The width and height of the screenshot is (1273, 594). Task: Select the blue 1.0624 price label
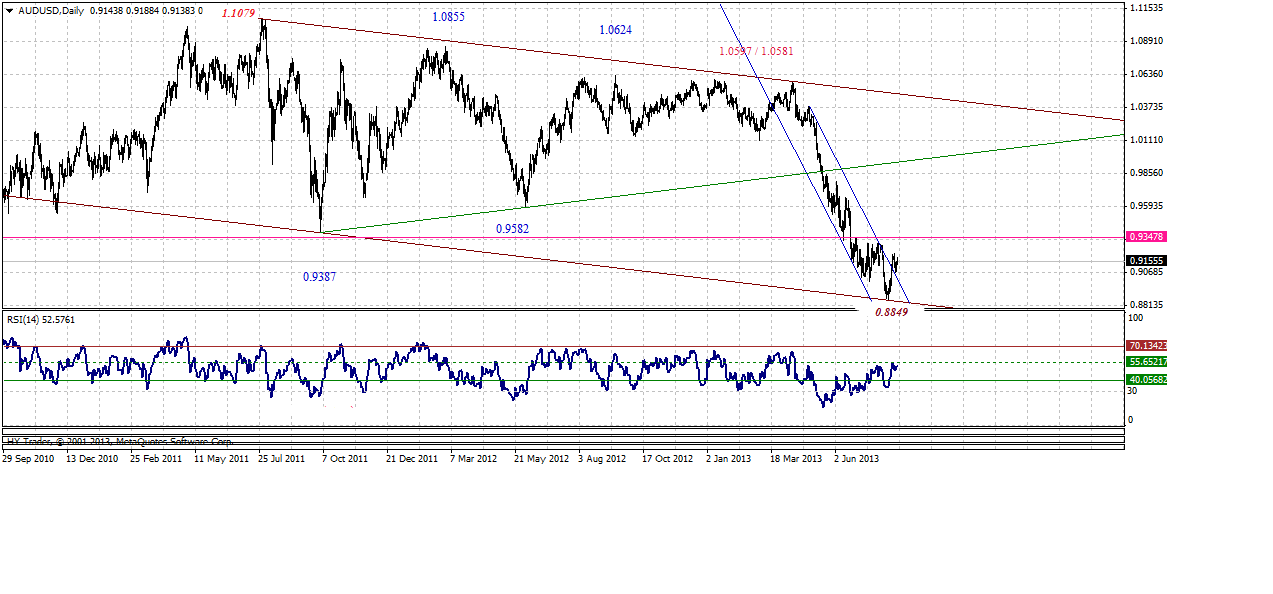tap(615, 30)
